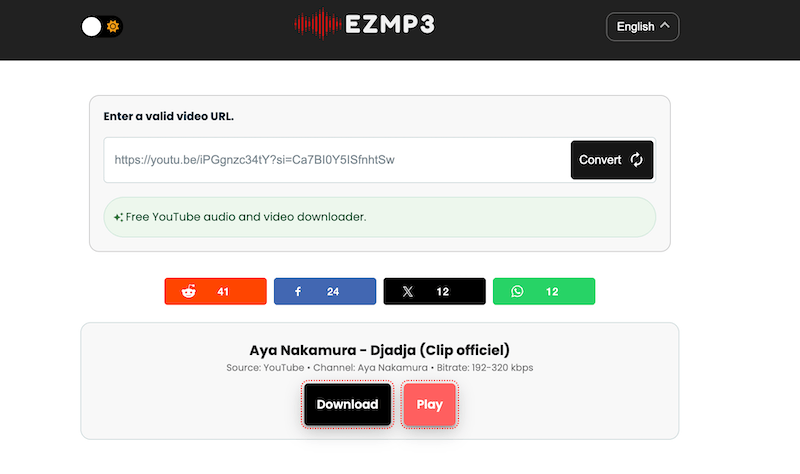Share on Reddit button with 41
Image resolution: width=800 pixels, height=474 pixels.
pyautogui.click(x=215, y=291)
